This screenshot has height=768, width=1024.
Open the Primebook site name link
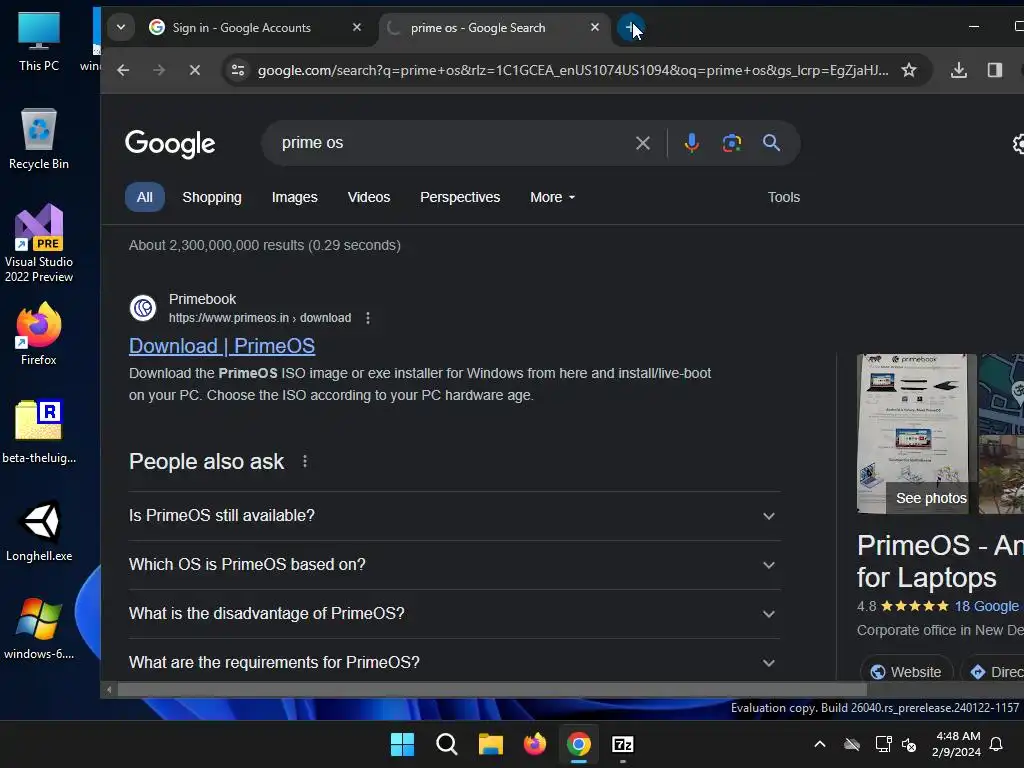point(202,299)
